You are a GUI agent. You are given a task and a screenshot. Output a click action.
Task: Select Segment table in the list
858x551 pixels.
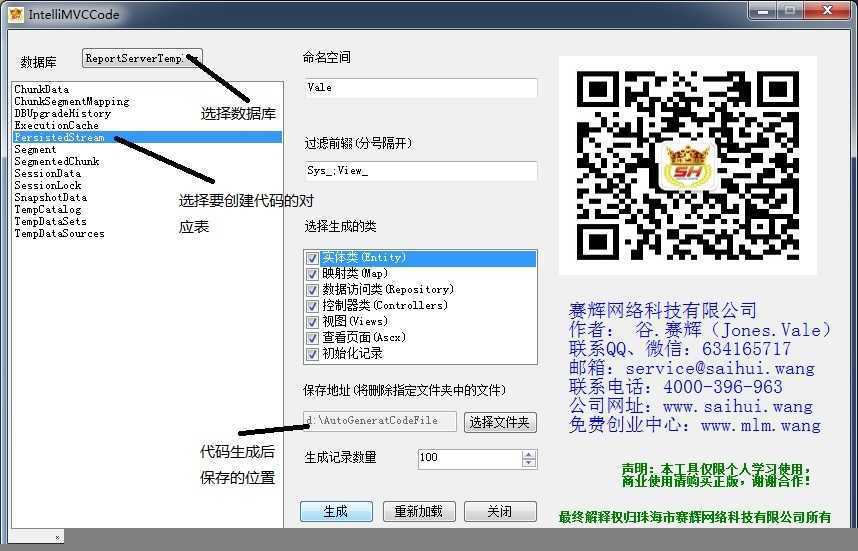coord(35,149)
